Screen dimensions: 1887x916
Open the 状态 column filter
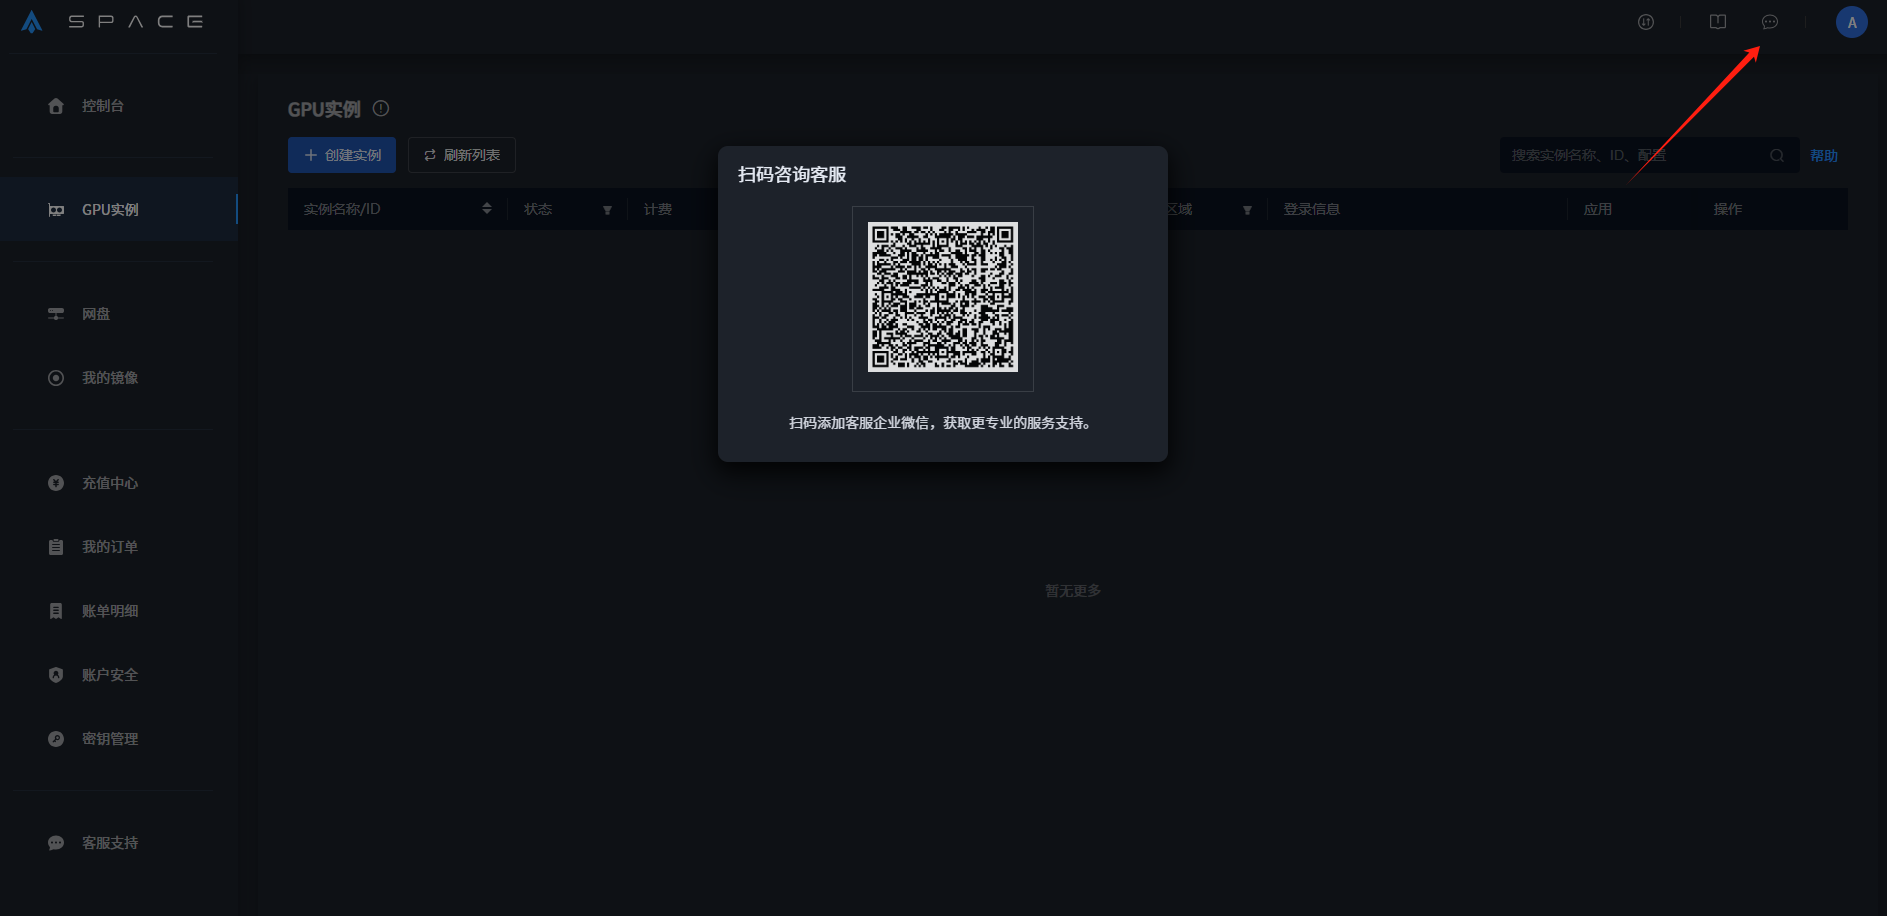(607, 210)
